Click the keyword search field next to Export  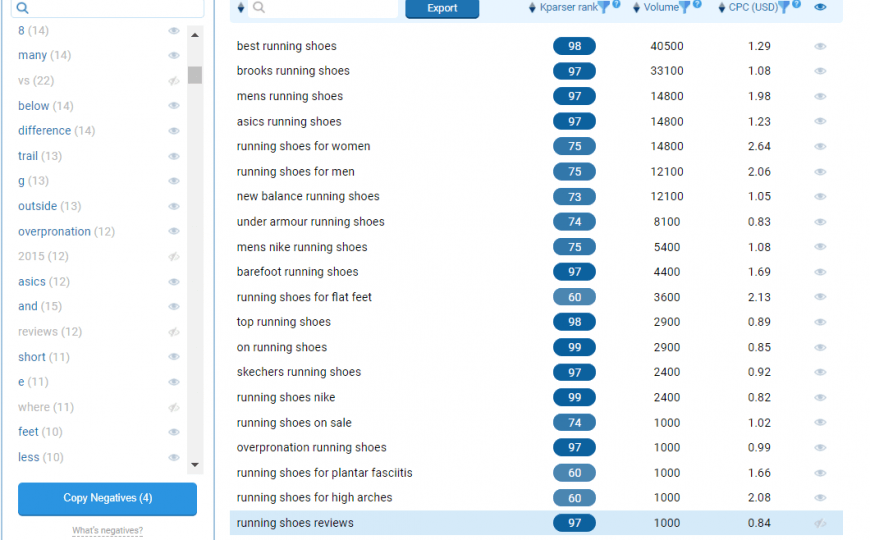click(x=323, y=8)
